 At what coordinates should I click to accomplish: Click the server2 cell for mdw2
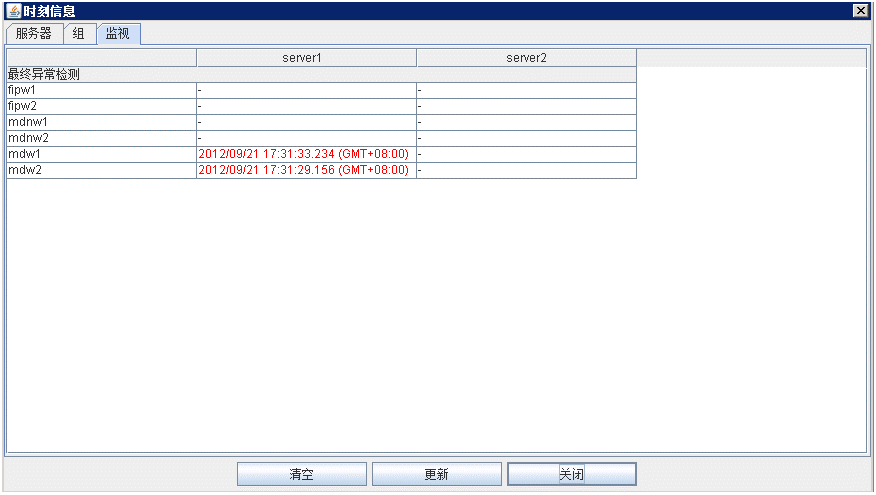(x=526, y=170)
